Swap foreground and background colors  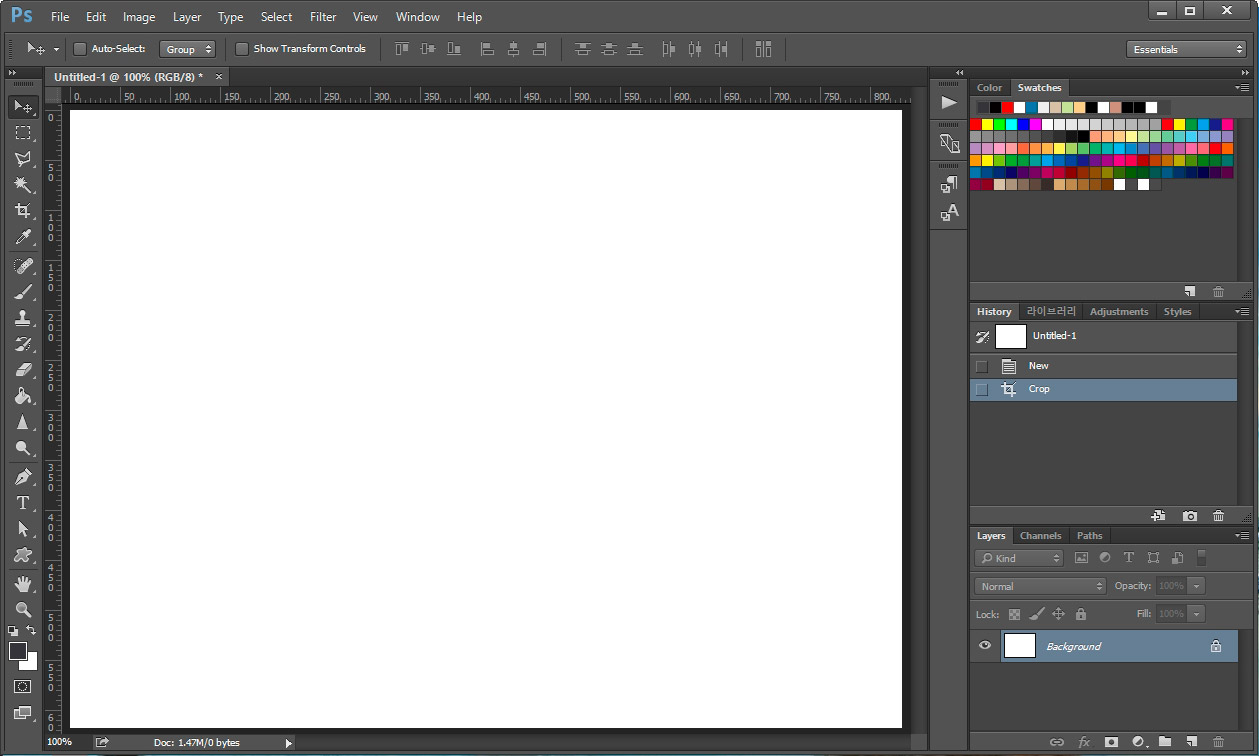tap(31, 631)
